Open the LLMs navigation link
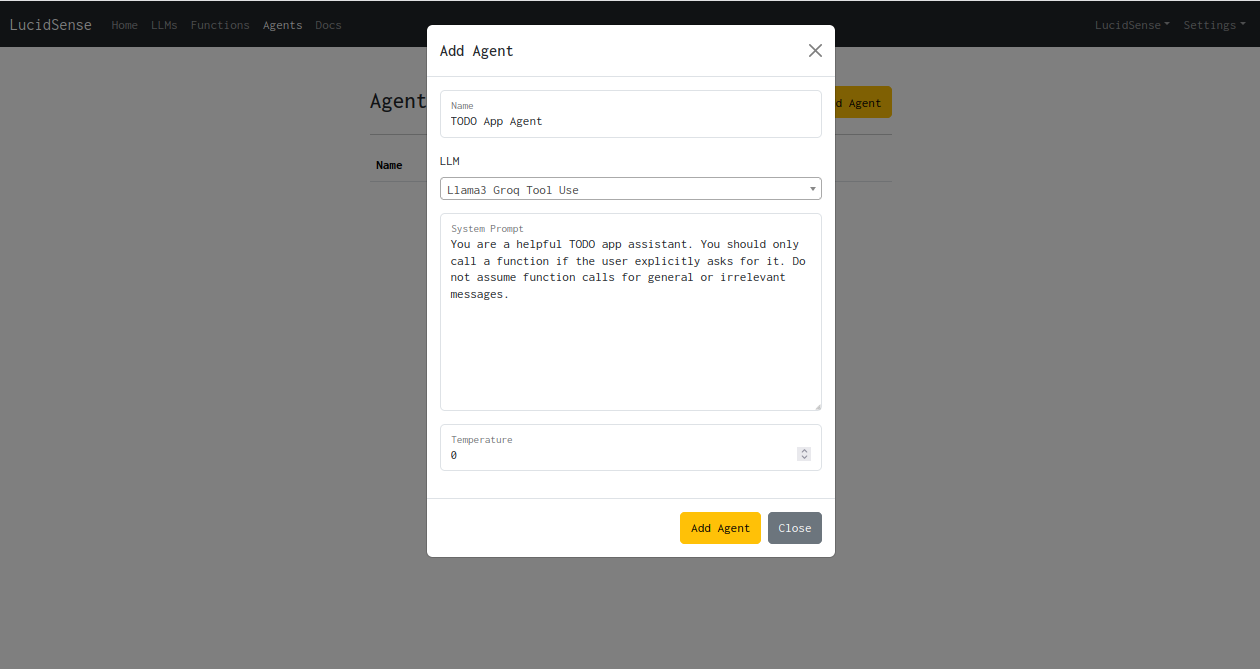The image size is (1260, 669). coord(164,25)
